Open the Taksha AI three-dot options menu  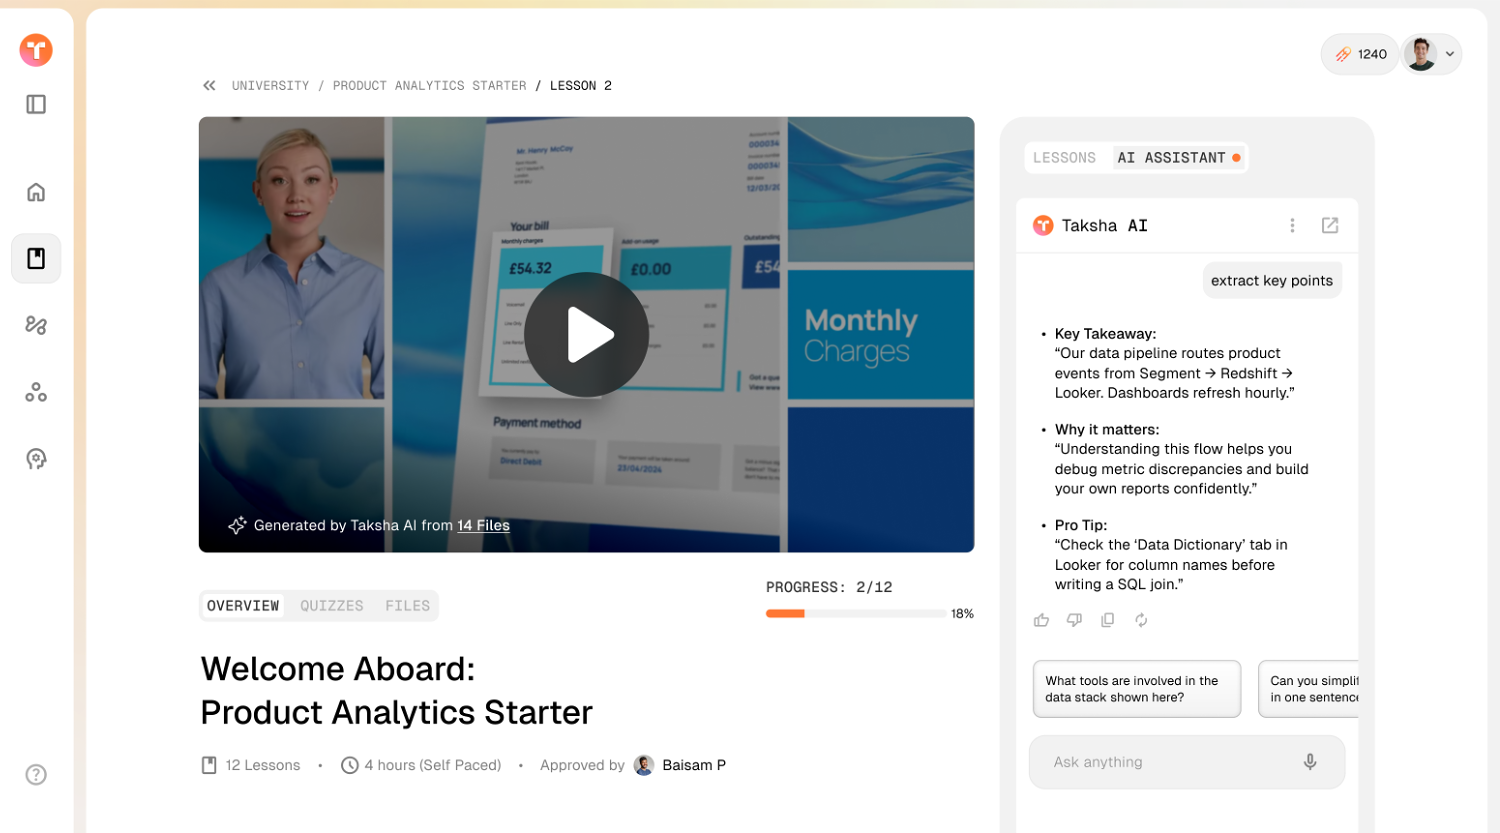pyautogui.click(x=1292, y=225)
